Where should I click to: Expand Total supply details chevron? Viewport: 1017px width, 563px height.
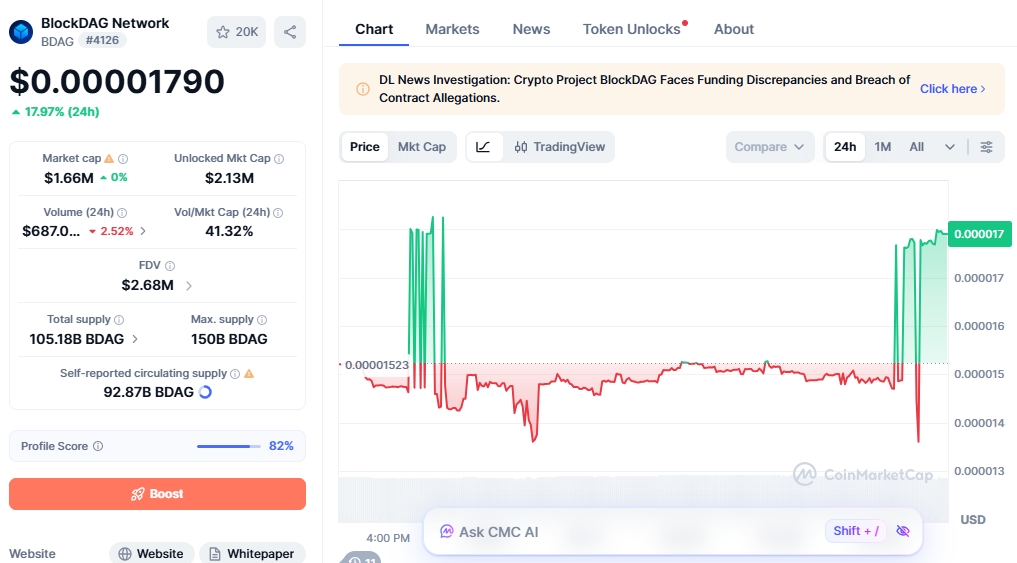coord(135,339)
